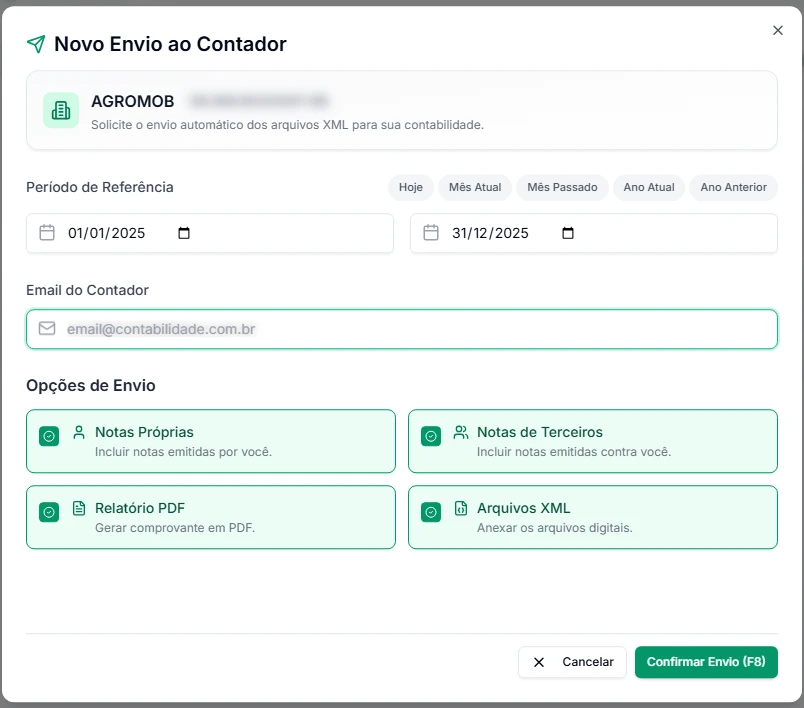The height and width of the screenshot is (708, 804).
Task: Close the Novo Envio dialog
Action: pyautogui.click(x=778, y=30)
